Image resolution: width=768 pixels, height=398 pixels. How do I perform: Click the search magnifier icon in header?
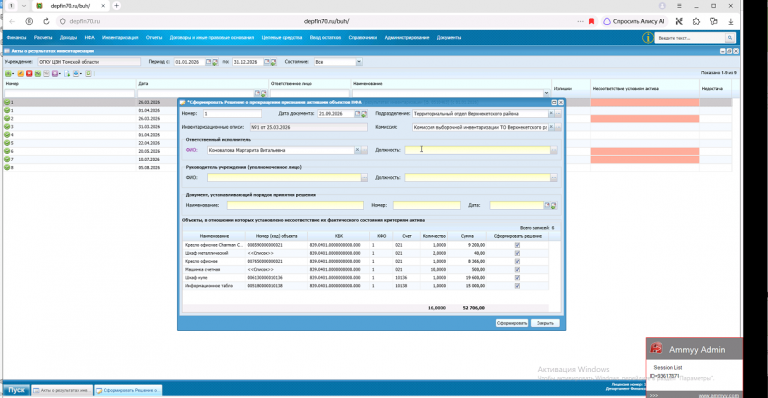click(730, 38)
